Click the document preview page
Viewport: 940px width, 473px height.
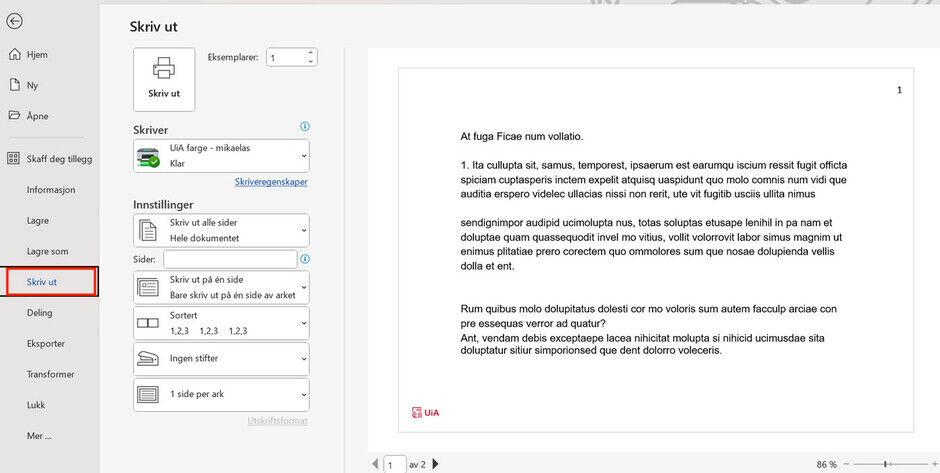(656, 249)
